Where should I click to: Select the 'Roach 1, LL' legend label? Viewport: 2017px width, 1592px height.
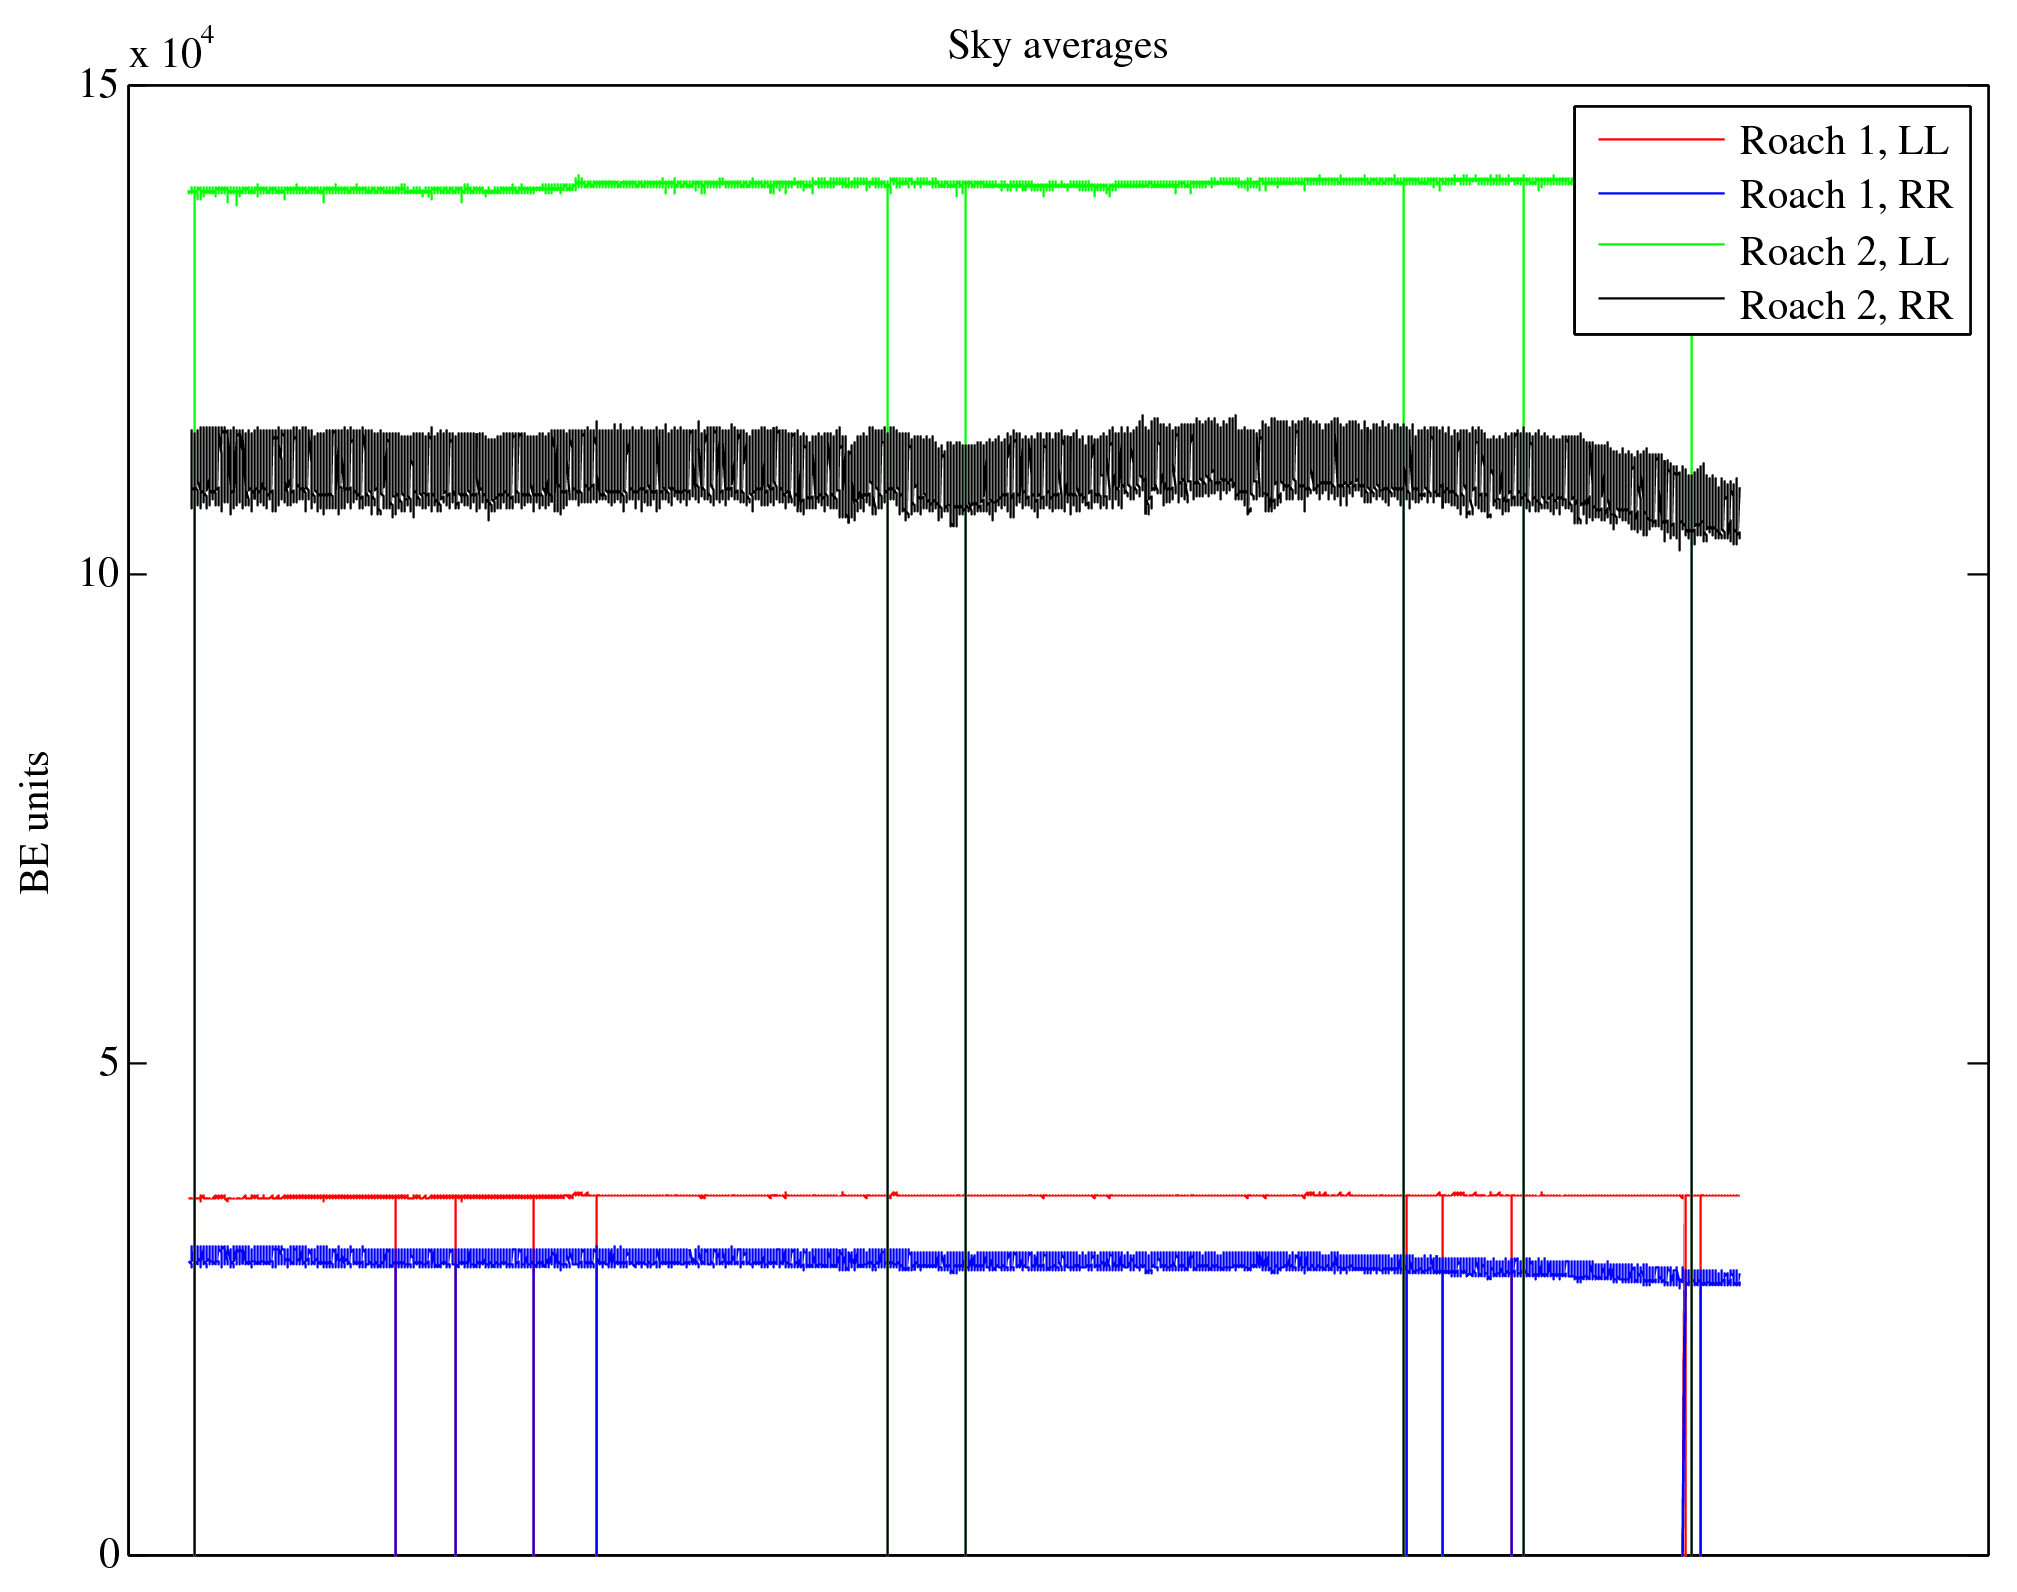[1844, 141]
